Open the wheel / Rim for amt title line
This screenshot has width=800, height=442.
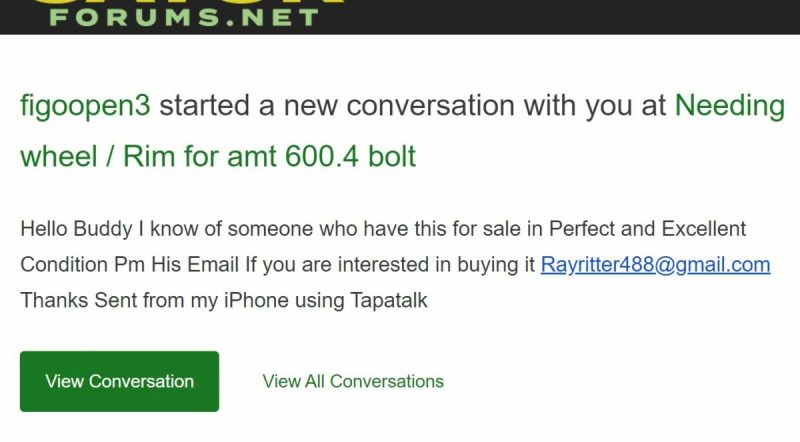(x=218, y=156)
